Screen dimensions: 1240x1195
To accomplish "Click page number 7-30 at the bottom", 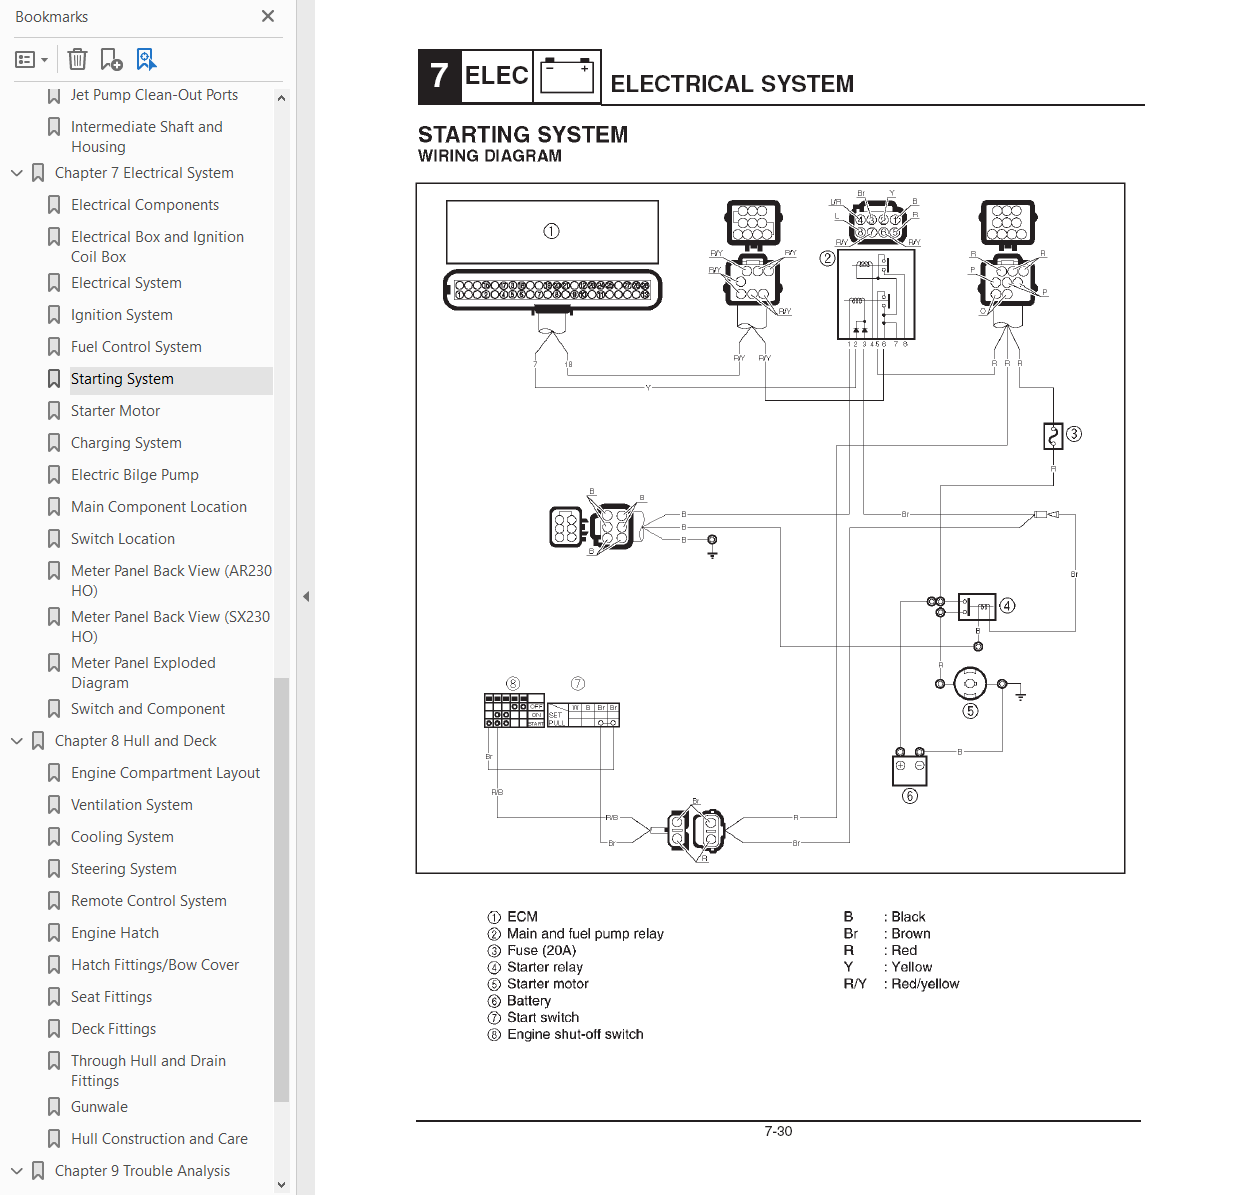I will click(778, 1131).
